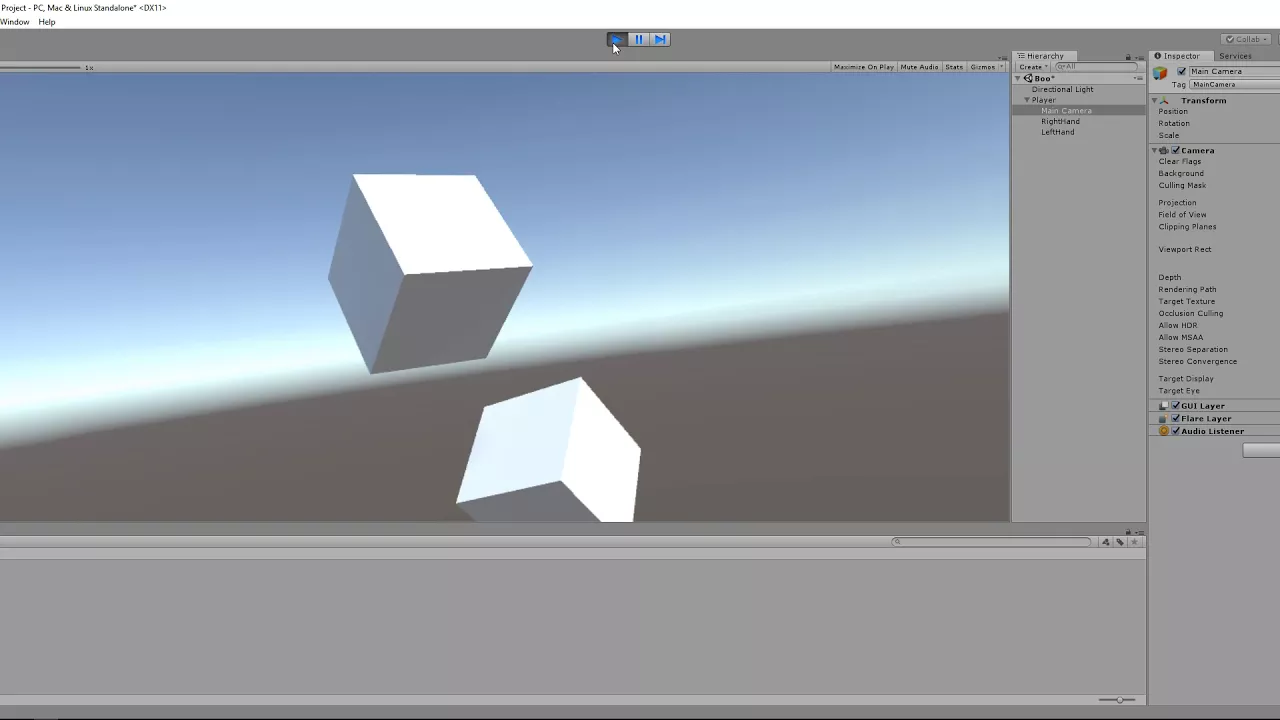Toggle Maximize On Play in Game view
The image size is (1280, 720).
tap(863, 67)
